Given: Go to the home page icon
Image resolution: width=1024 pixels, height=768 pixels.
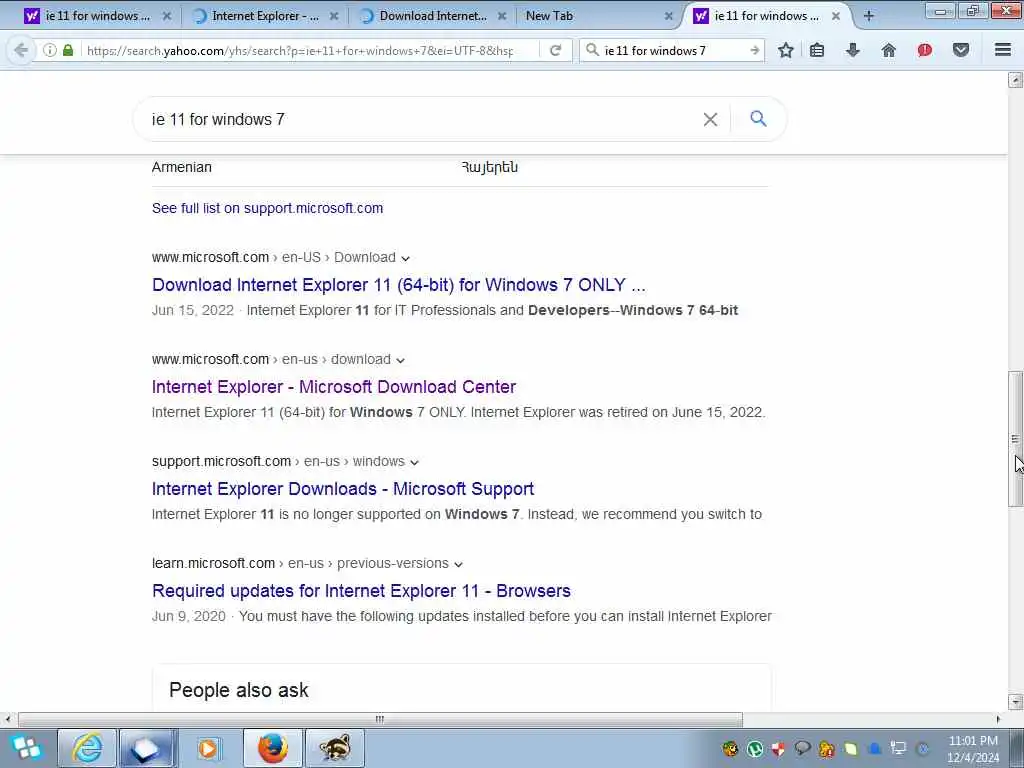Looking at the screenshot, I should (x=888, y=50).
